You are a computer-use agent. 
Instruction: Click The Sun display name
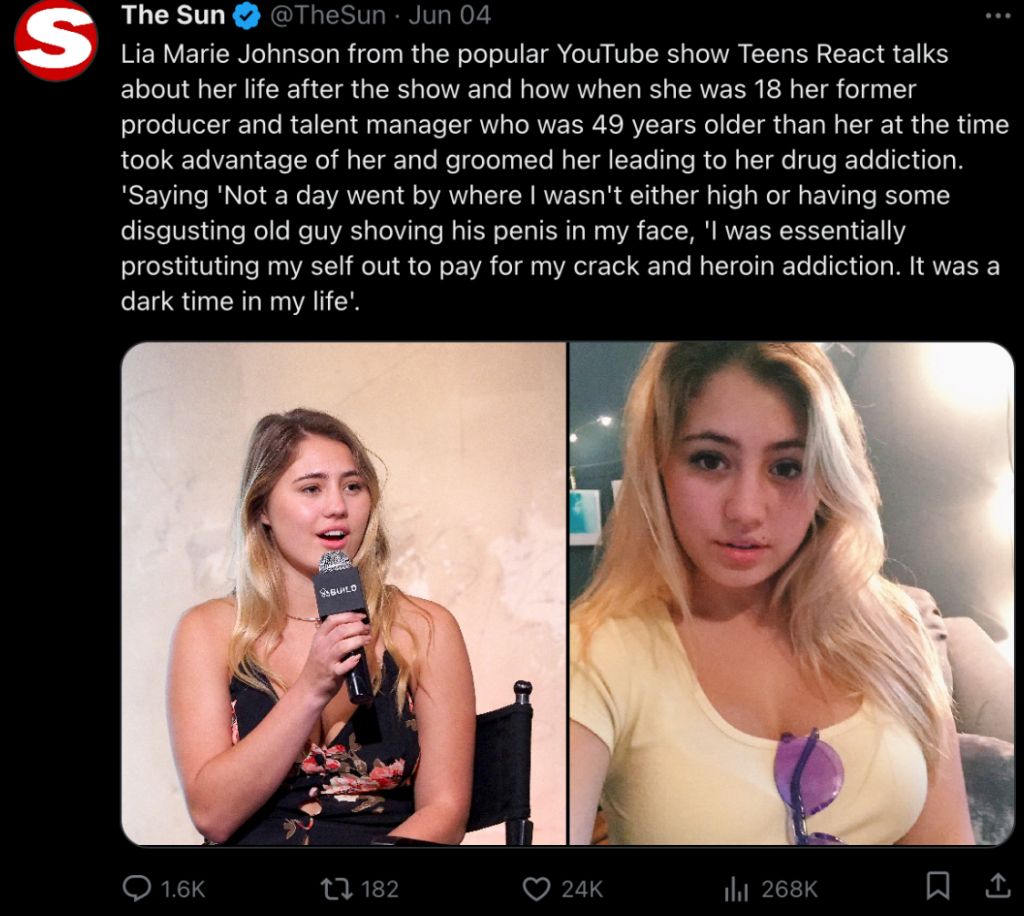tap(173, 15)
